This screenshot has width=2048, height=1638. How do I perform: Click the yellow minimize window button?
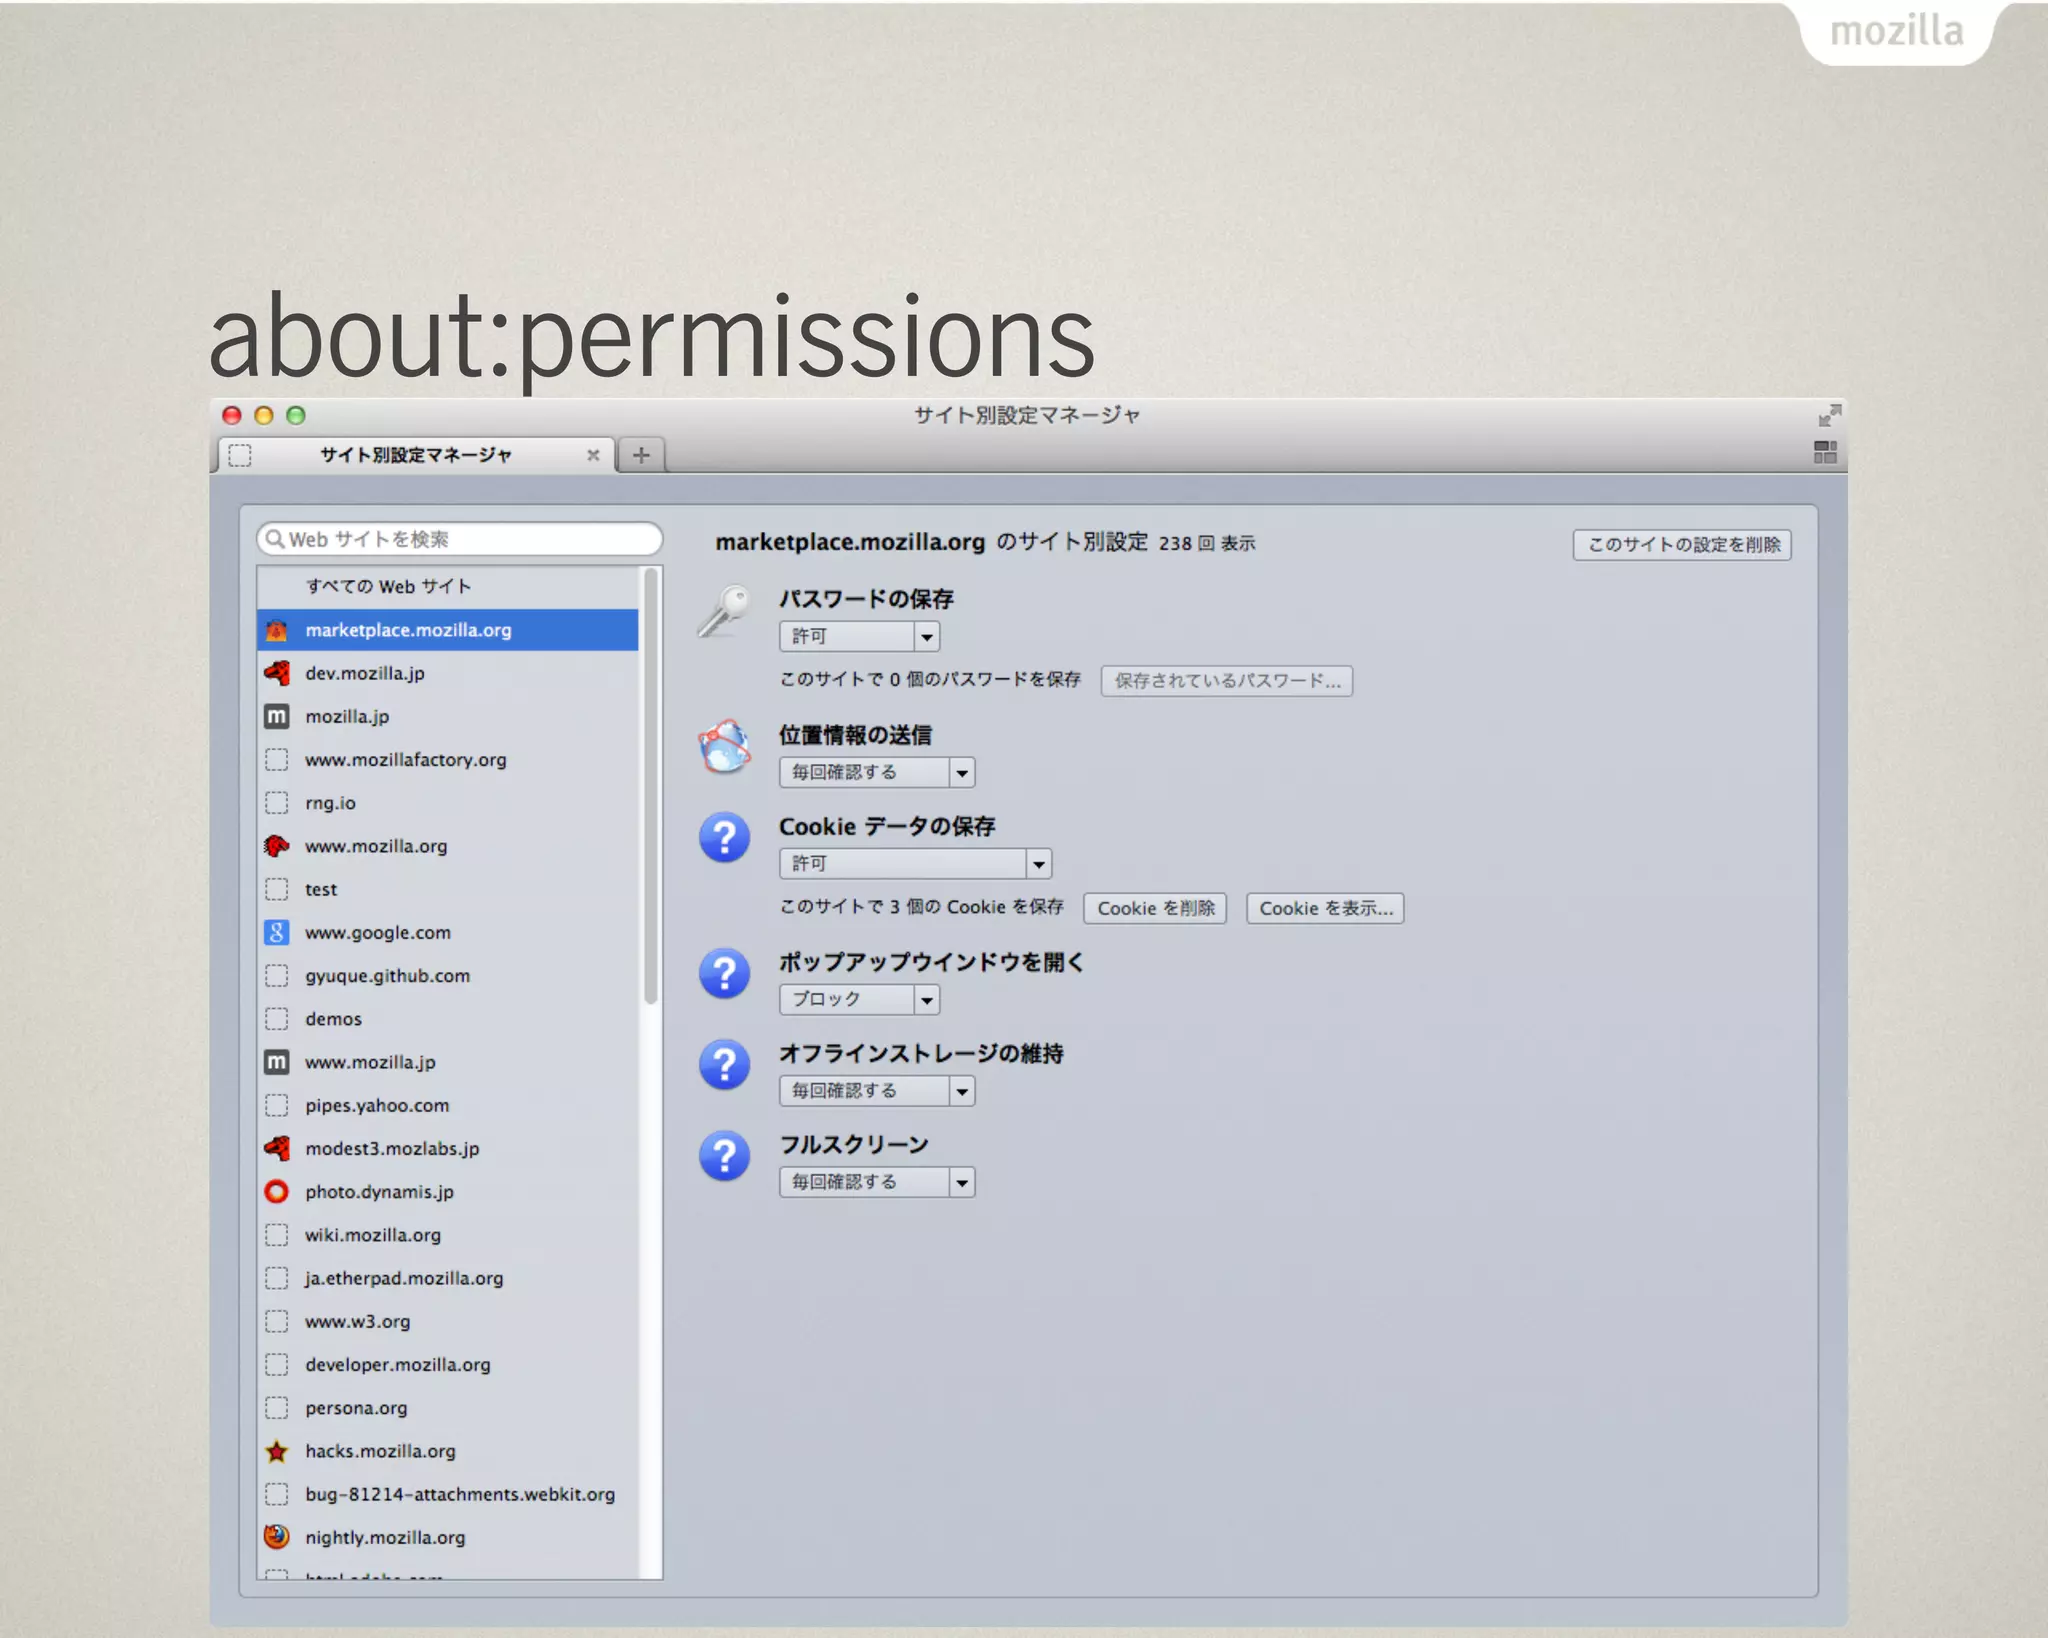[264, 415]
